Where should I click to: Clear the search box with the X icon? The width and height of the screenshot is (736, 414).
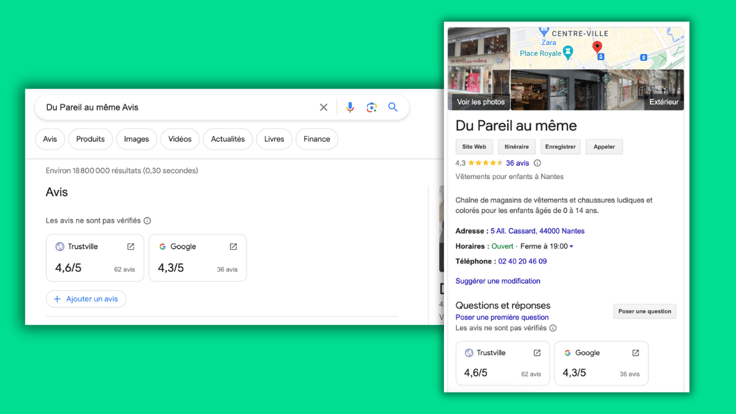tap(323, 107)
